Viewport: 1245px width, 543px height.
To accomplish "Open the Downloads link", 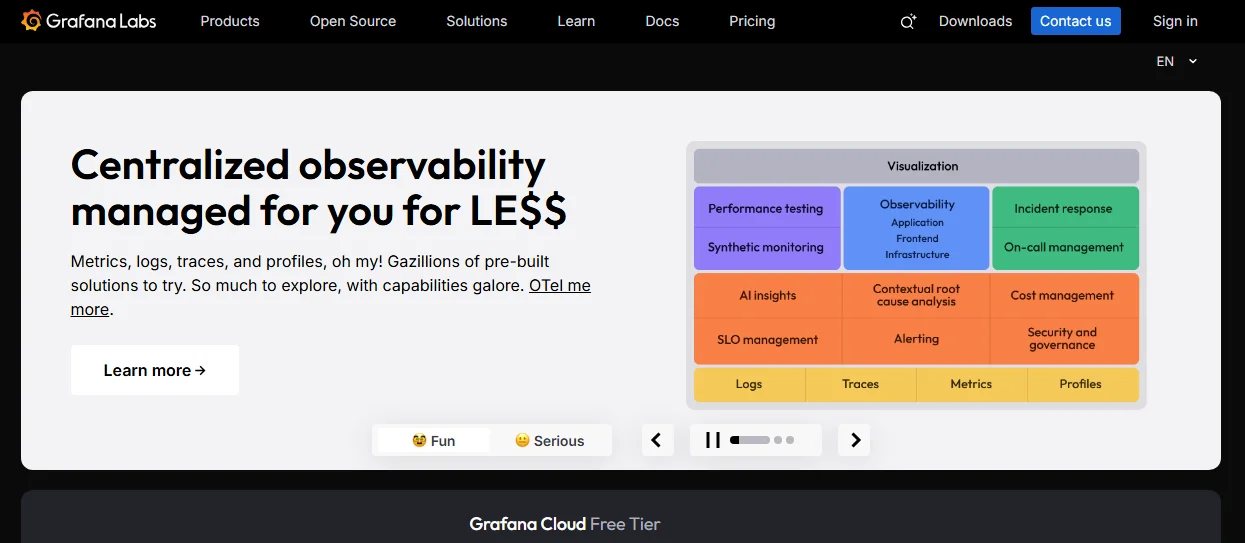I will (x=975, y=21).
